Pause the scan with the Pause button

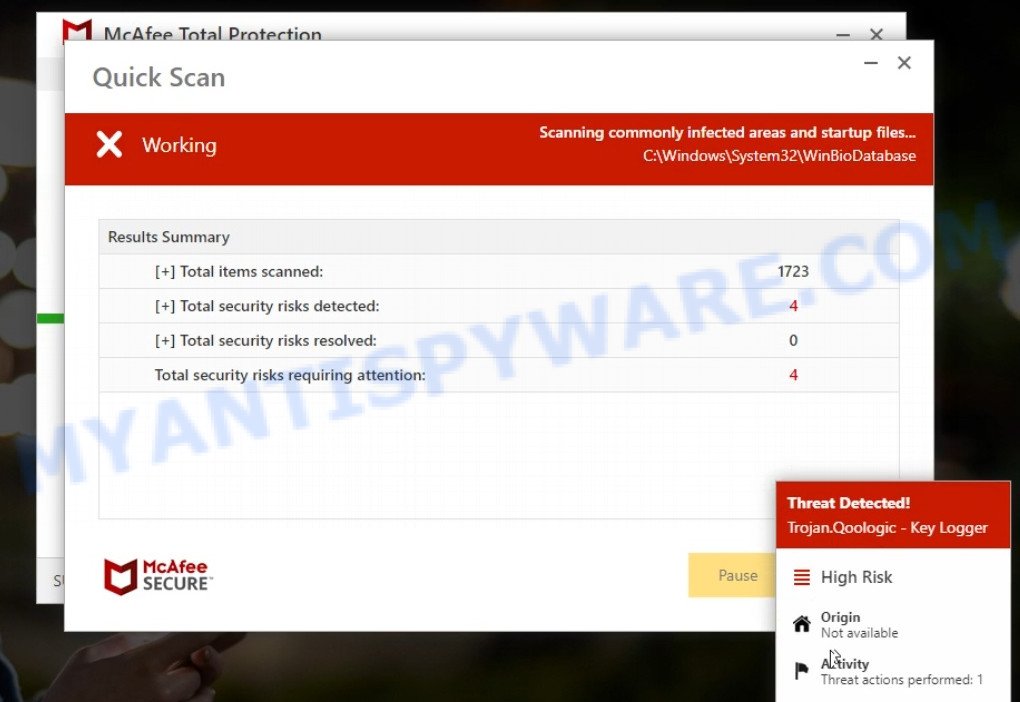[x=732, y=575]
